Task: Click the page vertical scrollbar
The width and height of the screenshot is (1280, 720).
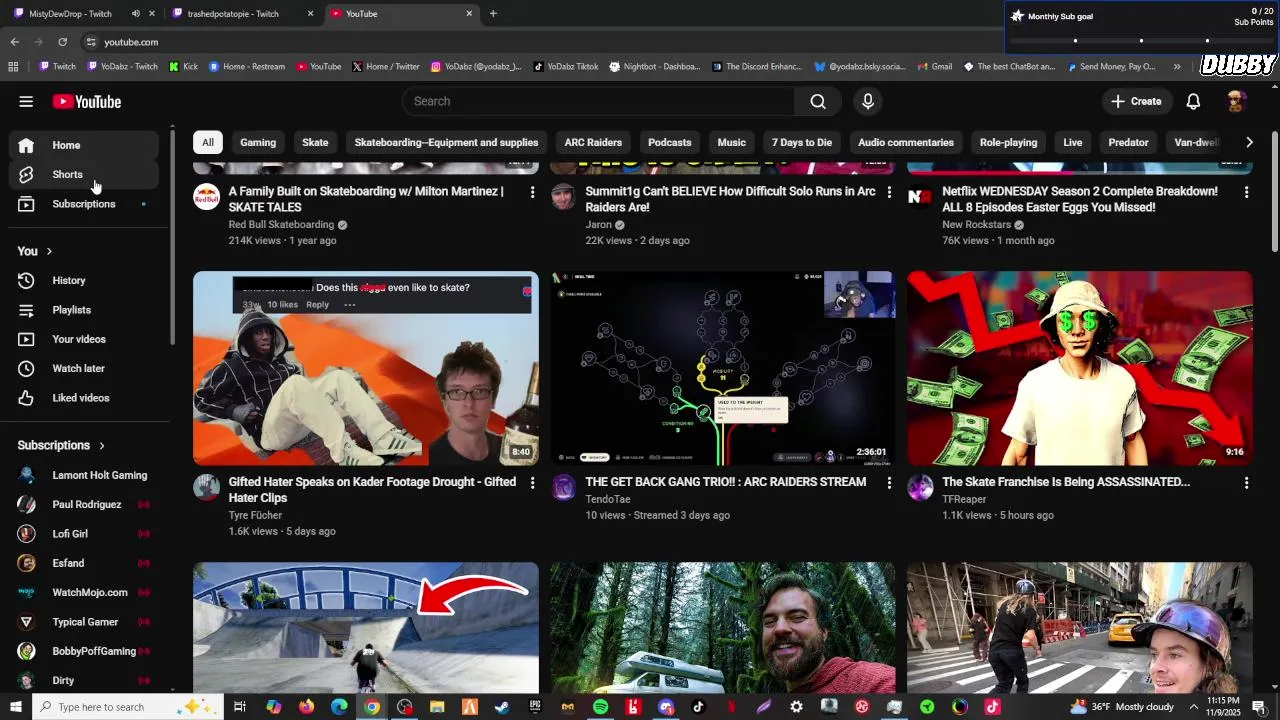Action: [1275, 190]
